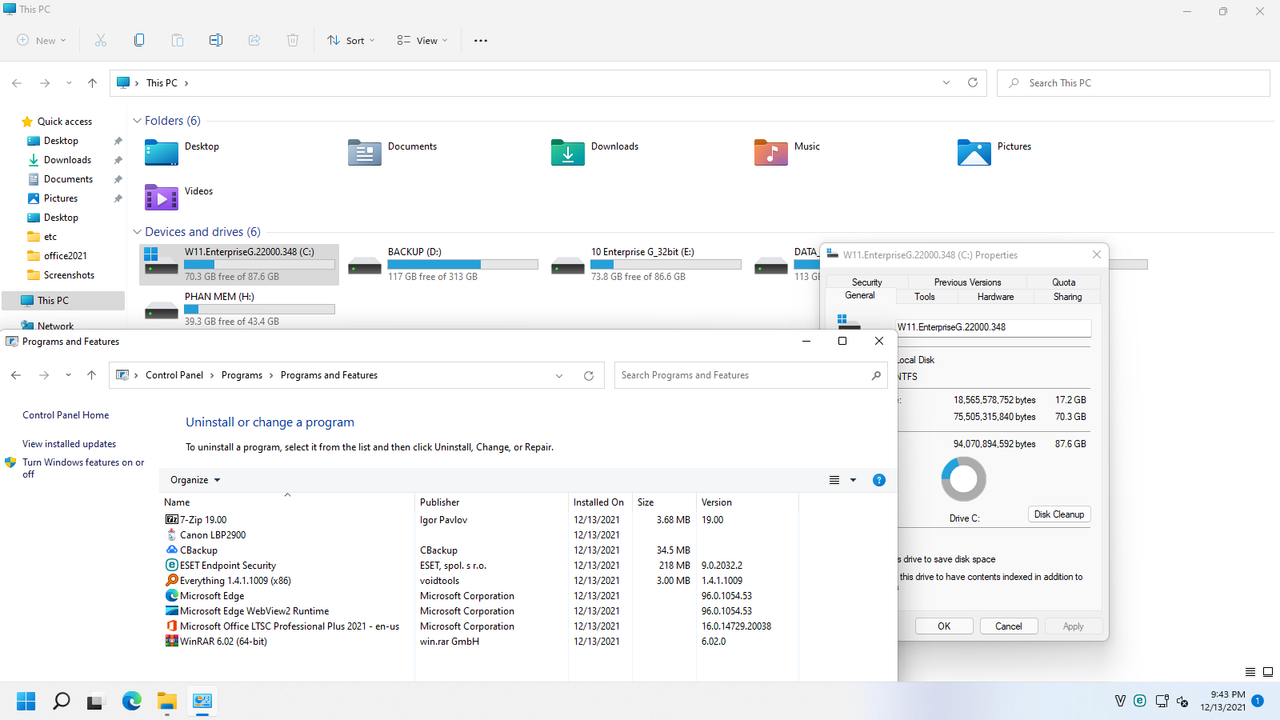Click View installed updates link
The height and width of the screenshot is (720, 1280).
point(69,444)
